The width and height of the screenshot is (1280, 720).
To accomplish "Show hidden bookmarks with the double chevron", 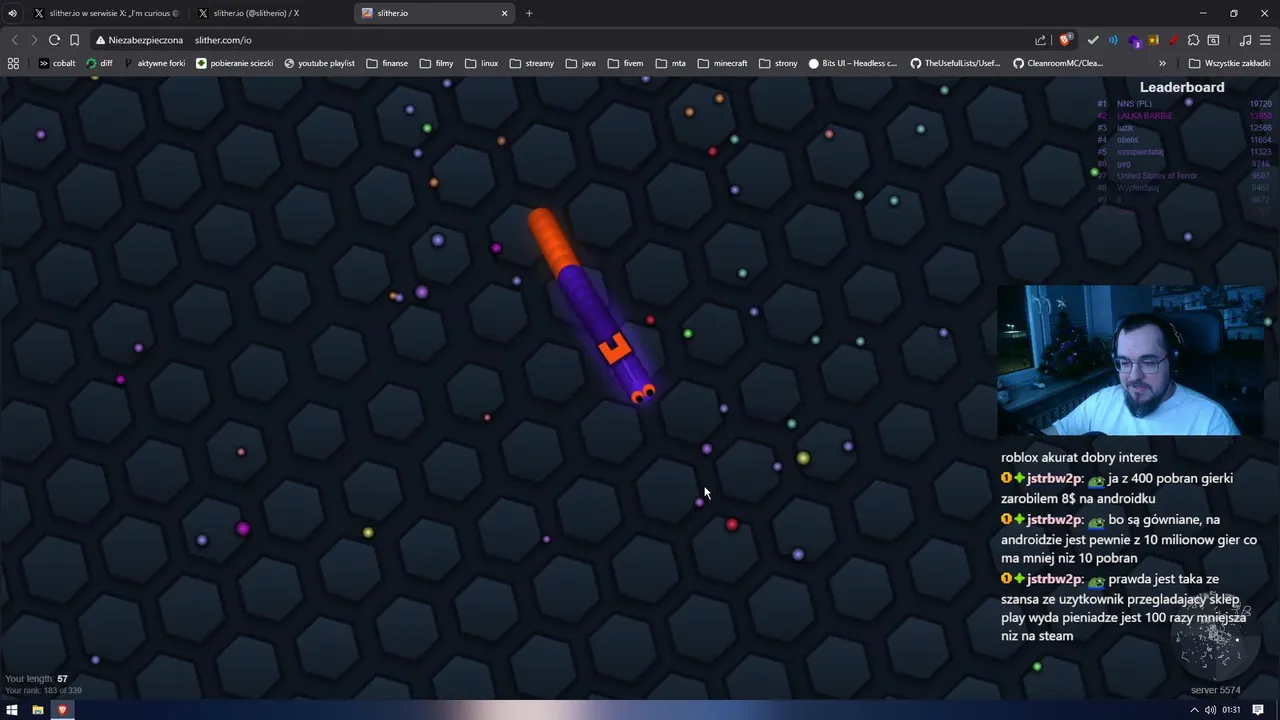I will coord(1162,63).
